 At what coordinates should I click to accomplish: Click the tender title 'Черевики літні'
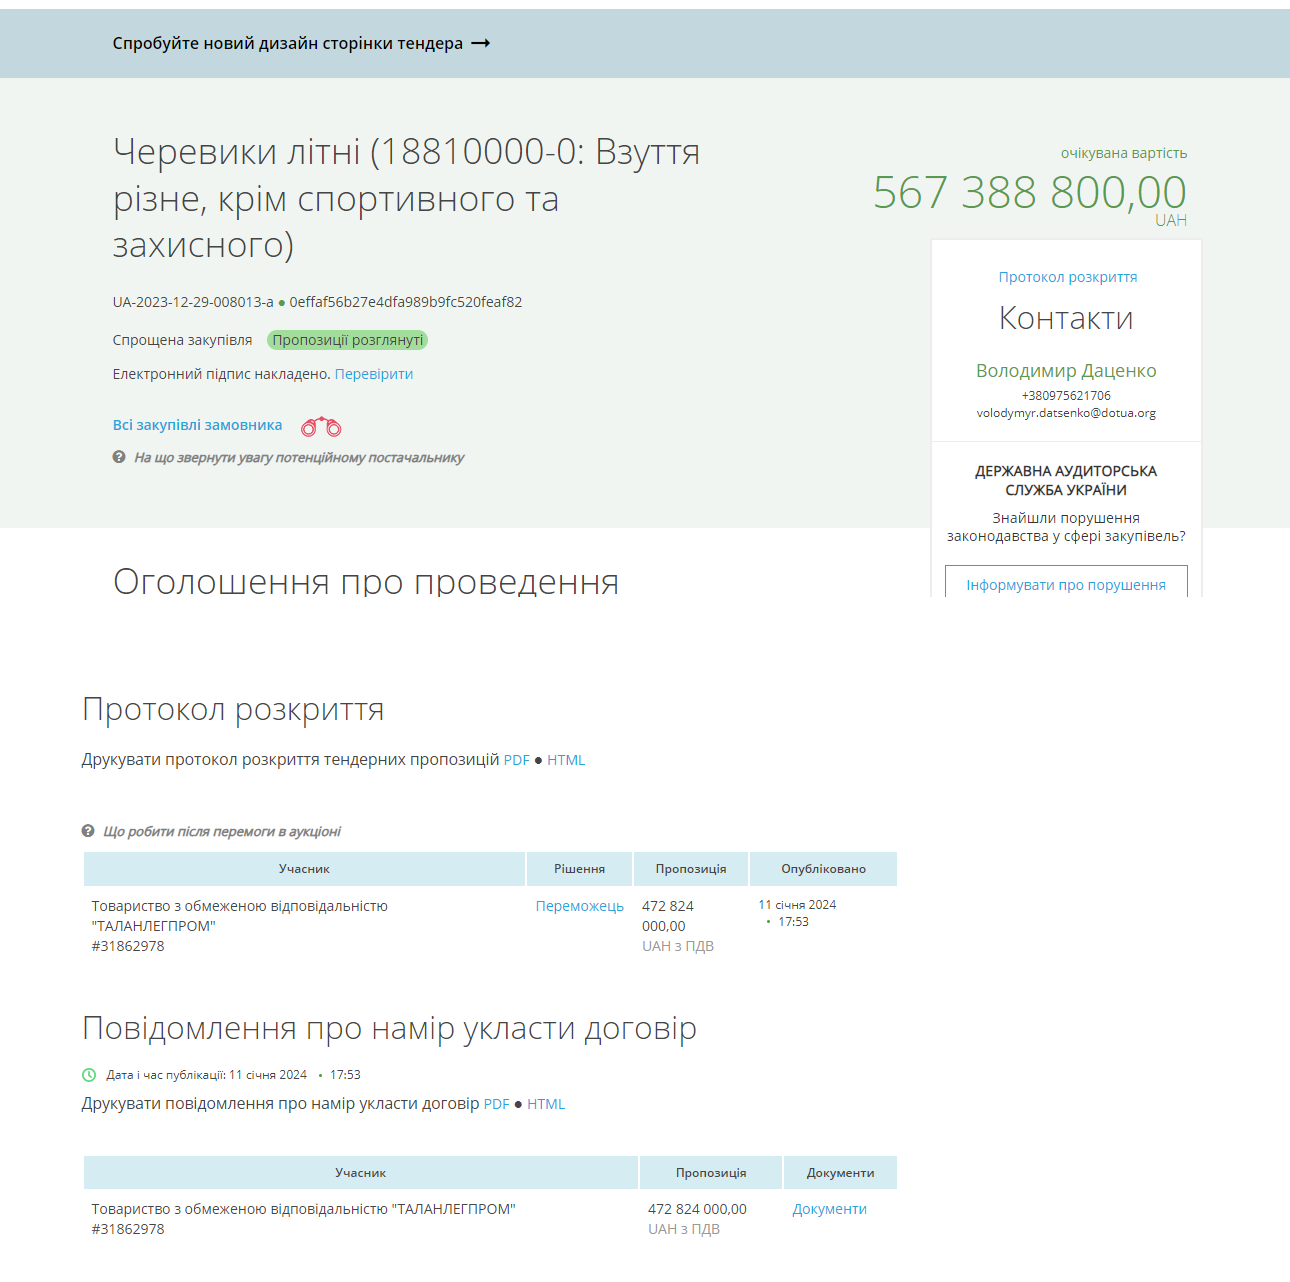pos(406,198)
